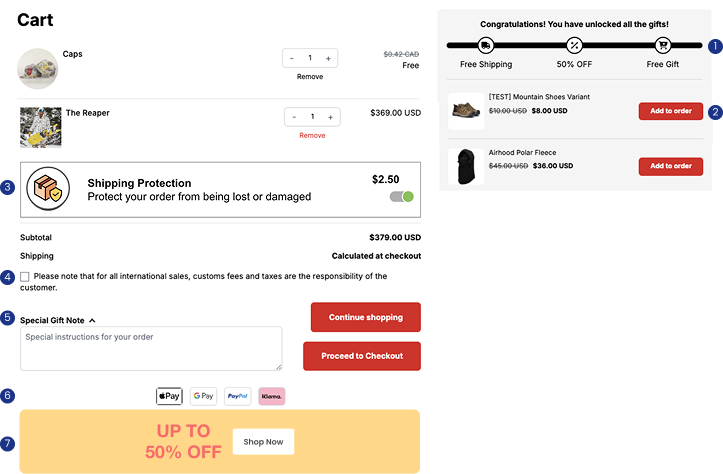Click the Free Gift cart icon
723x474 pixels.
pyautogui.click(x=663, y=45)
